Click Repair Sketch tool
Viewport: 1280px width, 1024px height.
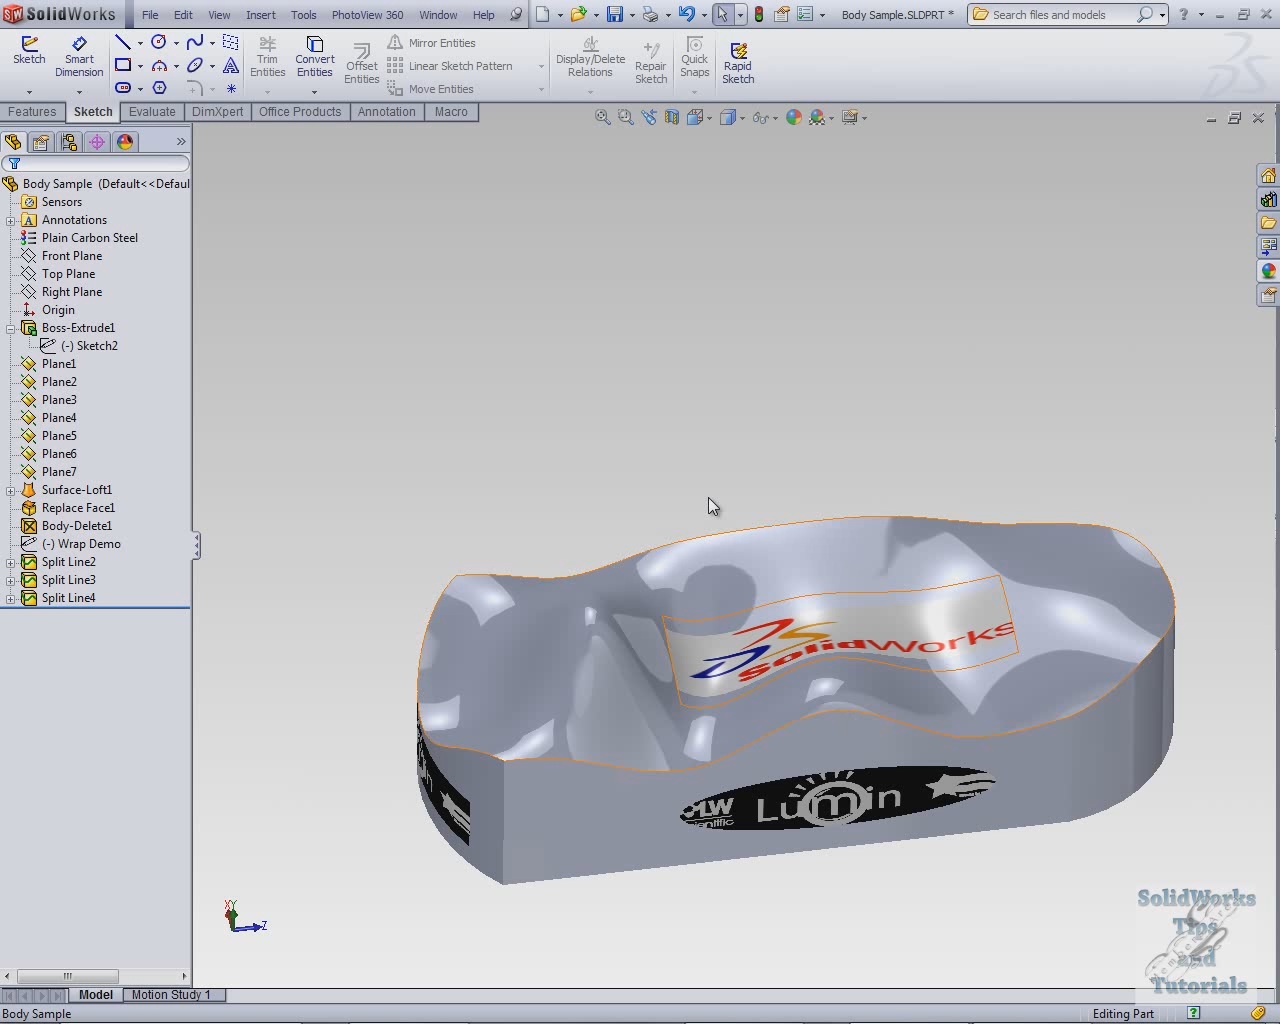[650, 63]
